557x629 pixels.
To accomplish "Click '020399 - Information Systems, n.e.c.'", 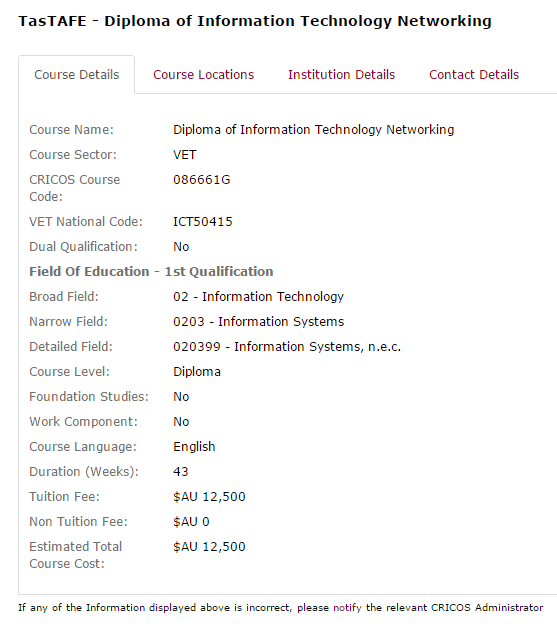I will 287,347.
